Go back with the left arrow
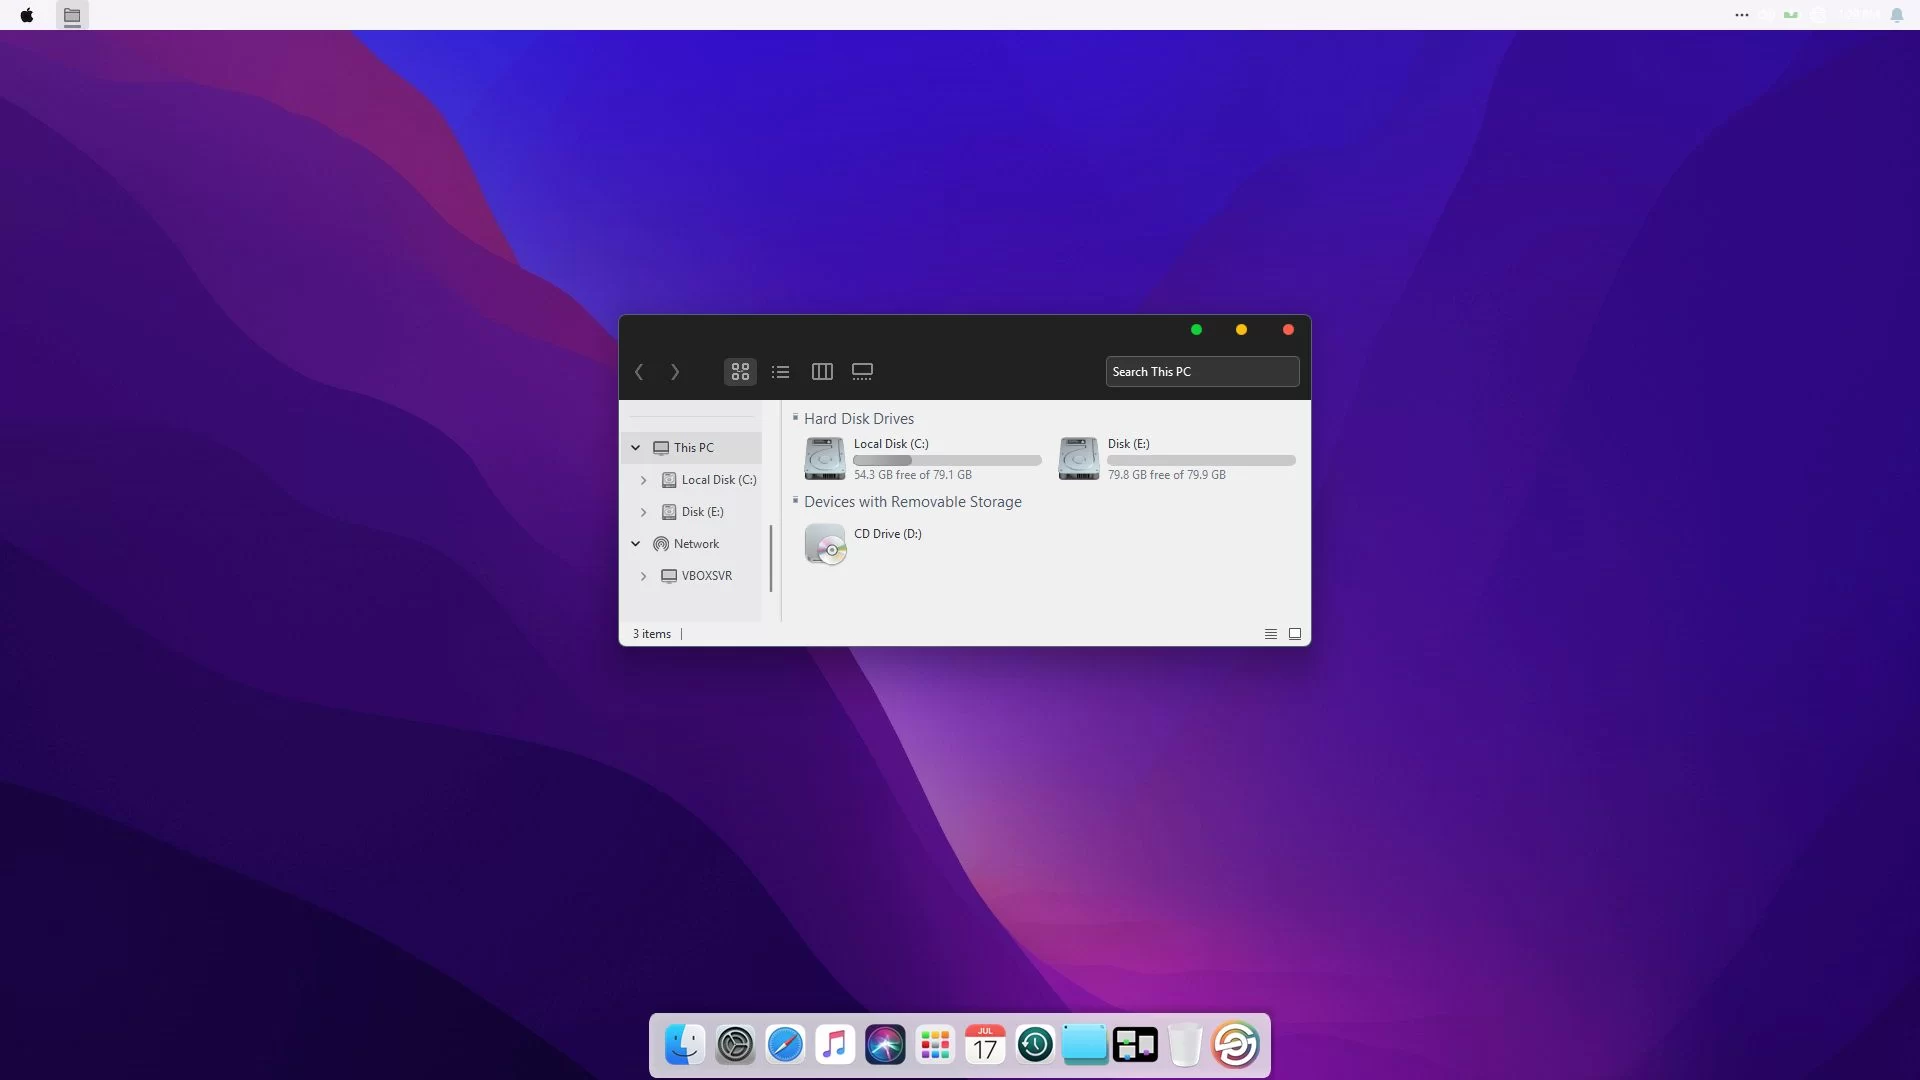 tap(639, 372)
